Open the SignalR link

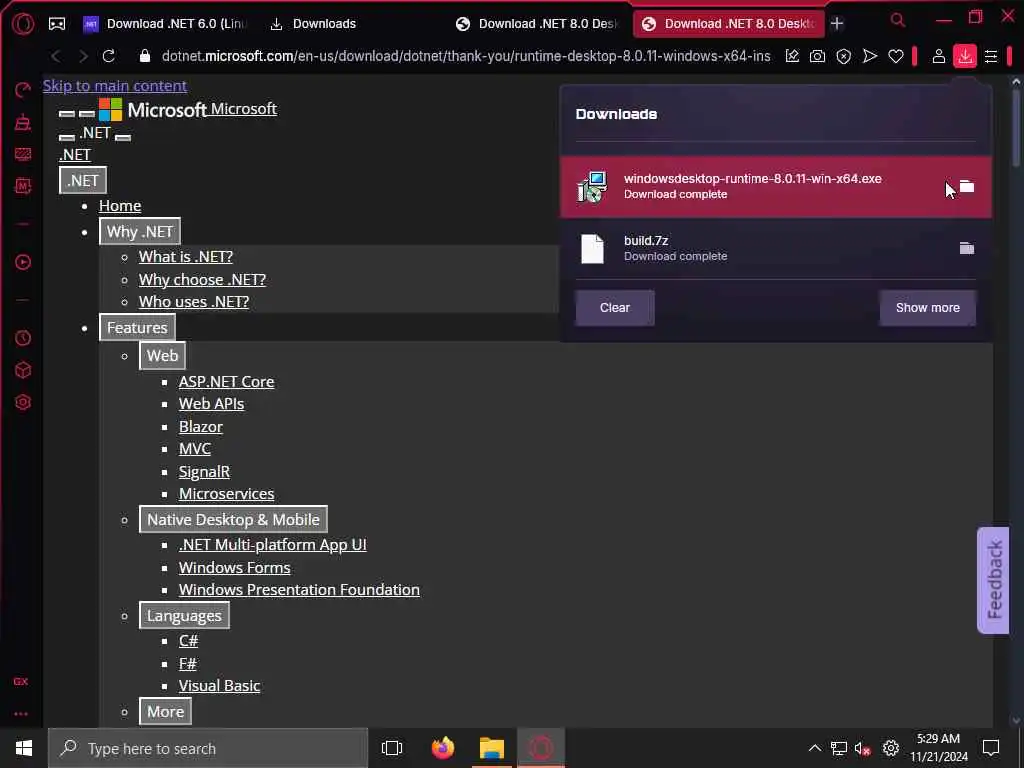coord(204,472)
